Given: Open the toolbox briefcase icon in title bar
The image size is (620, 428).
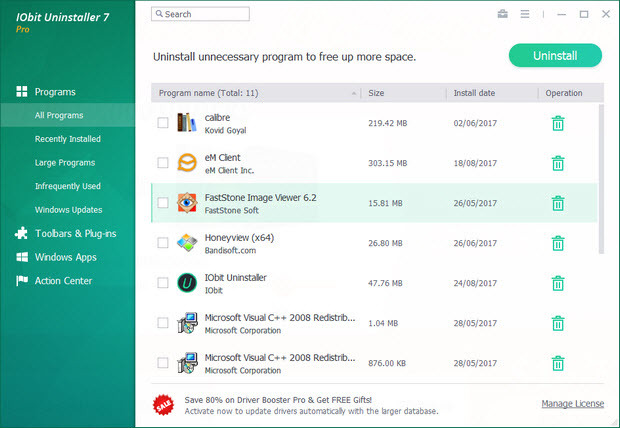Looking at the screenshot, I should click(503, 14).
